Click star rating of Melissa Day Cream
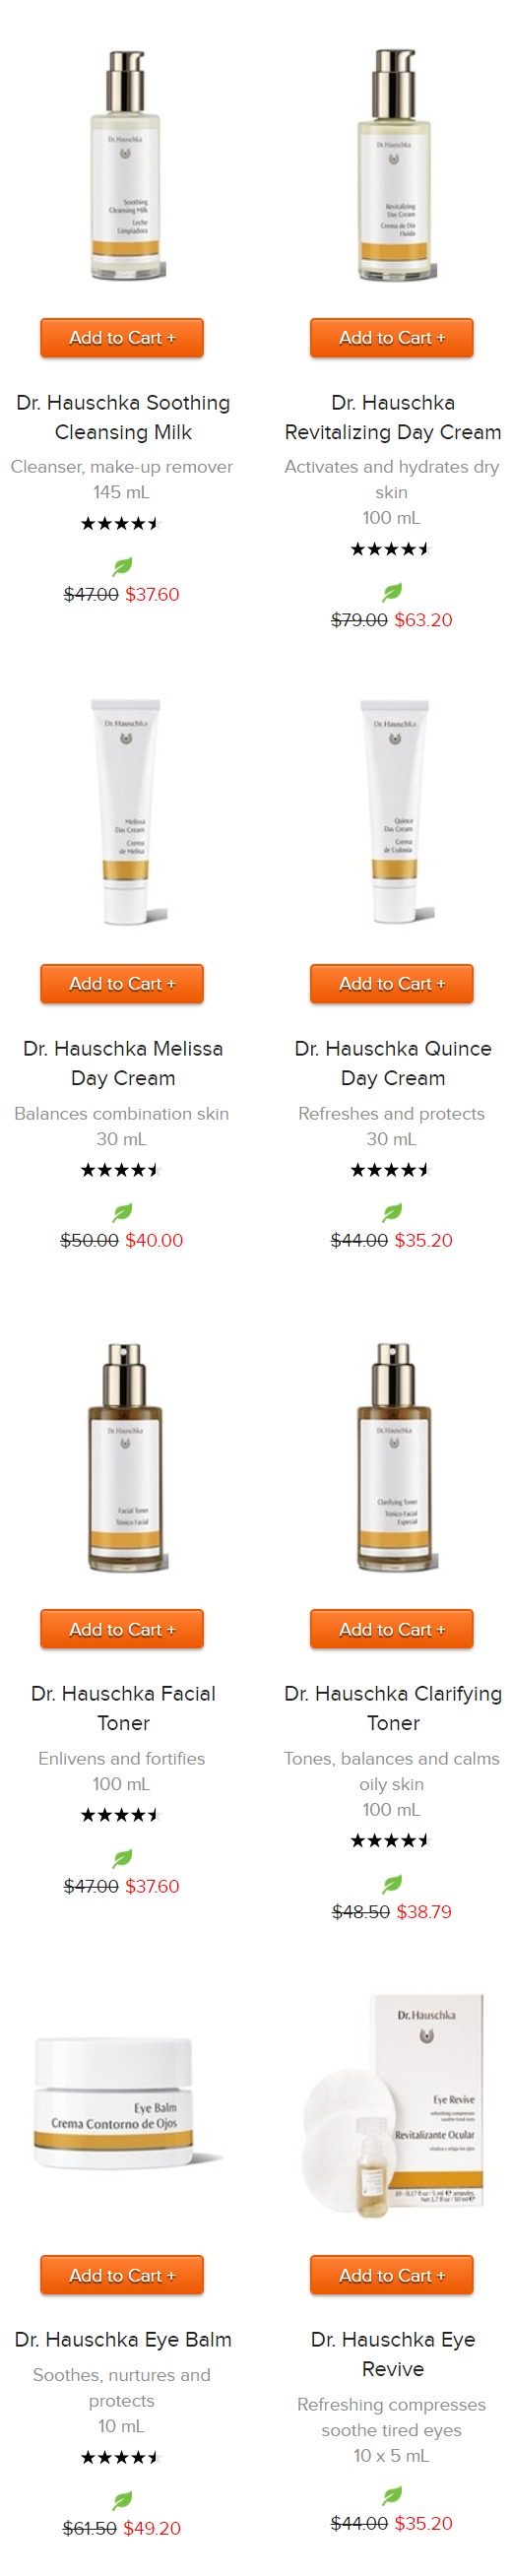Viewport: 512px width, 2576px height. click(121, 1169)
